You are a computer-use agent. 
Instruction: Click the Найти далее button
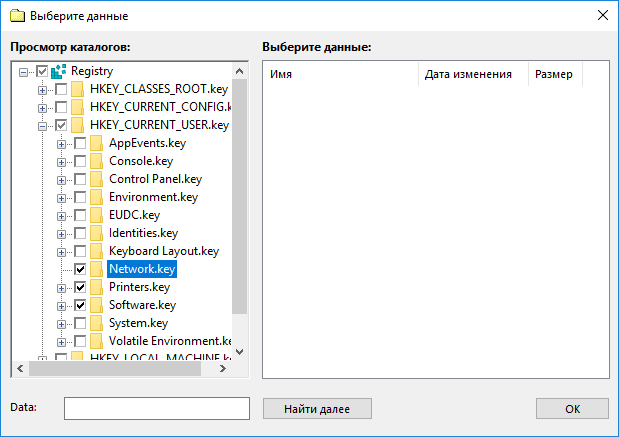(317, 409)
